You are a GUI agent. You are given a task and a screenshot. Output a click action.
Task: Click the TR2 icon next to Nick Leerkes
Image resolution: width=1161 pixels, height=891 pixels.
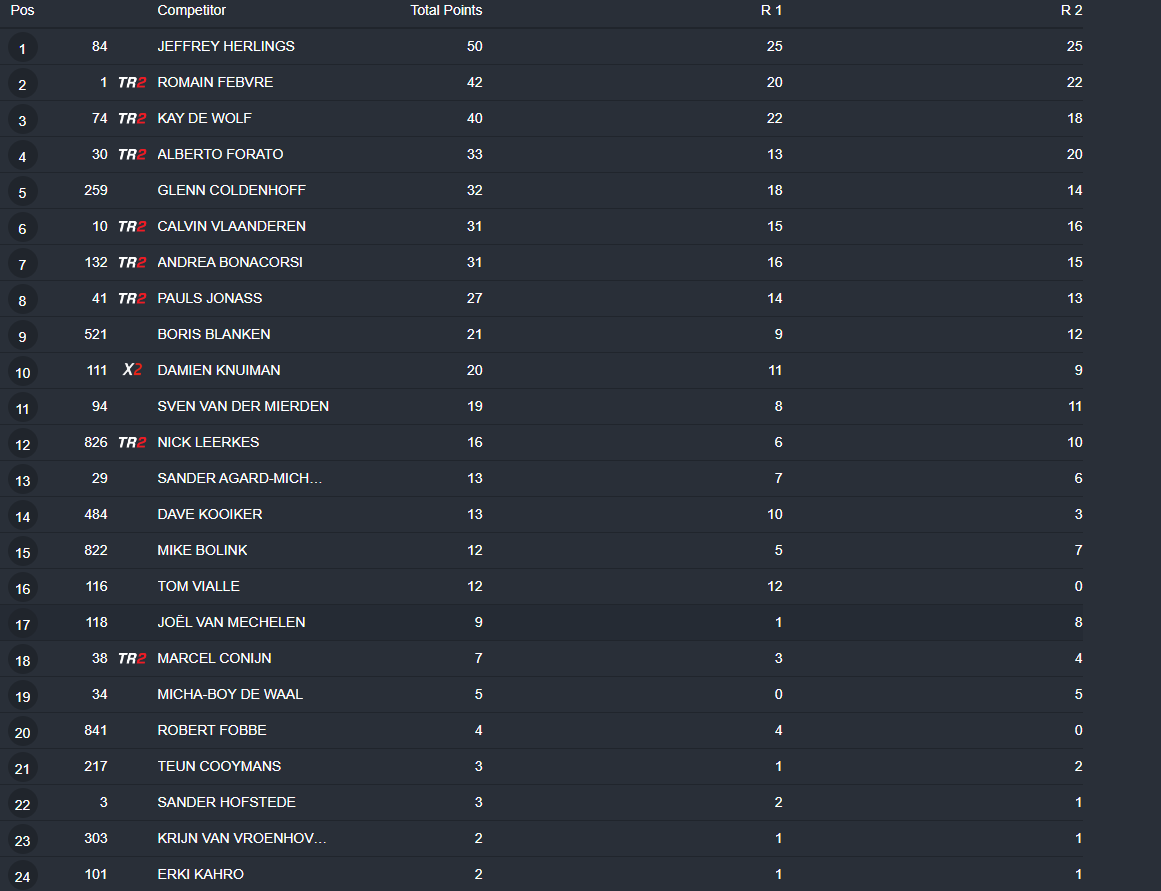[132, 443]
